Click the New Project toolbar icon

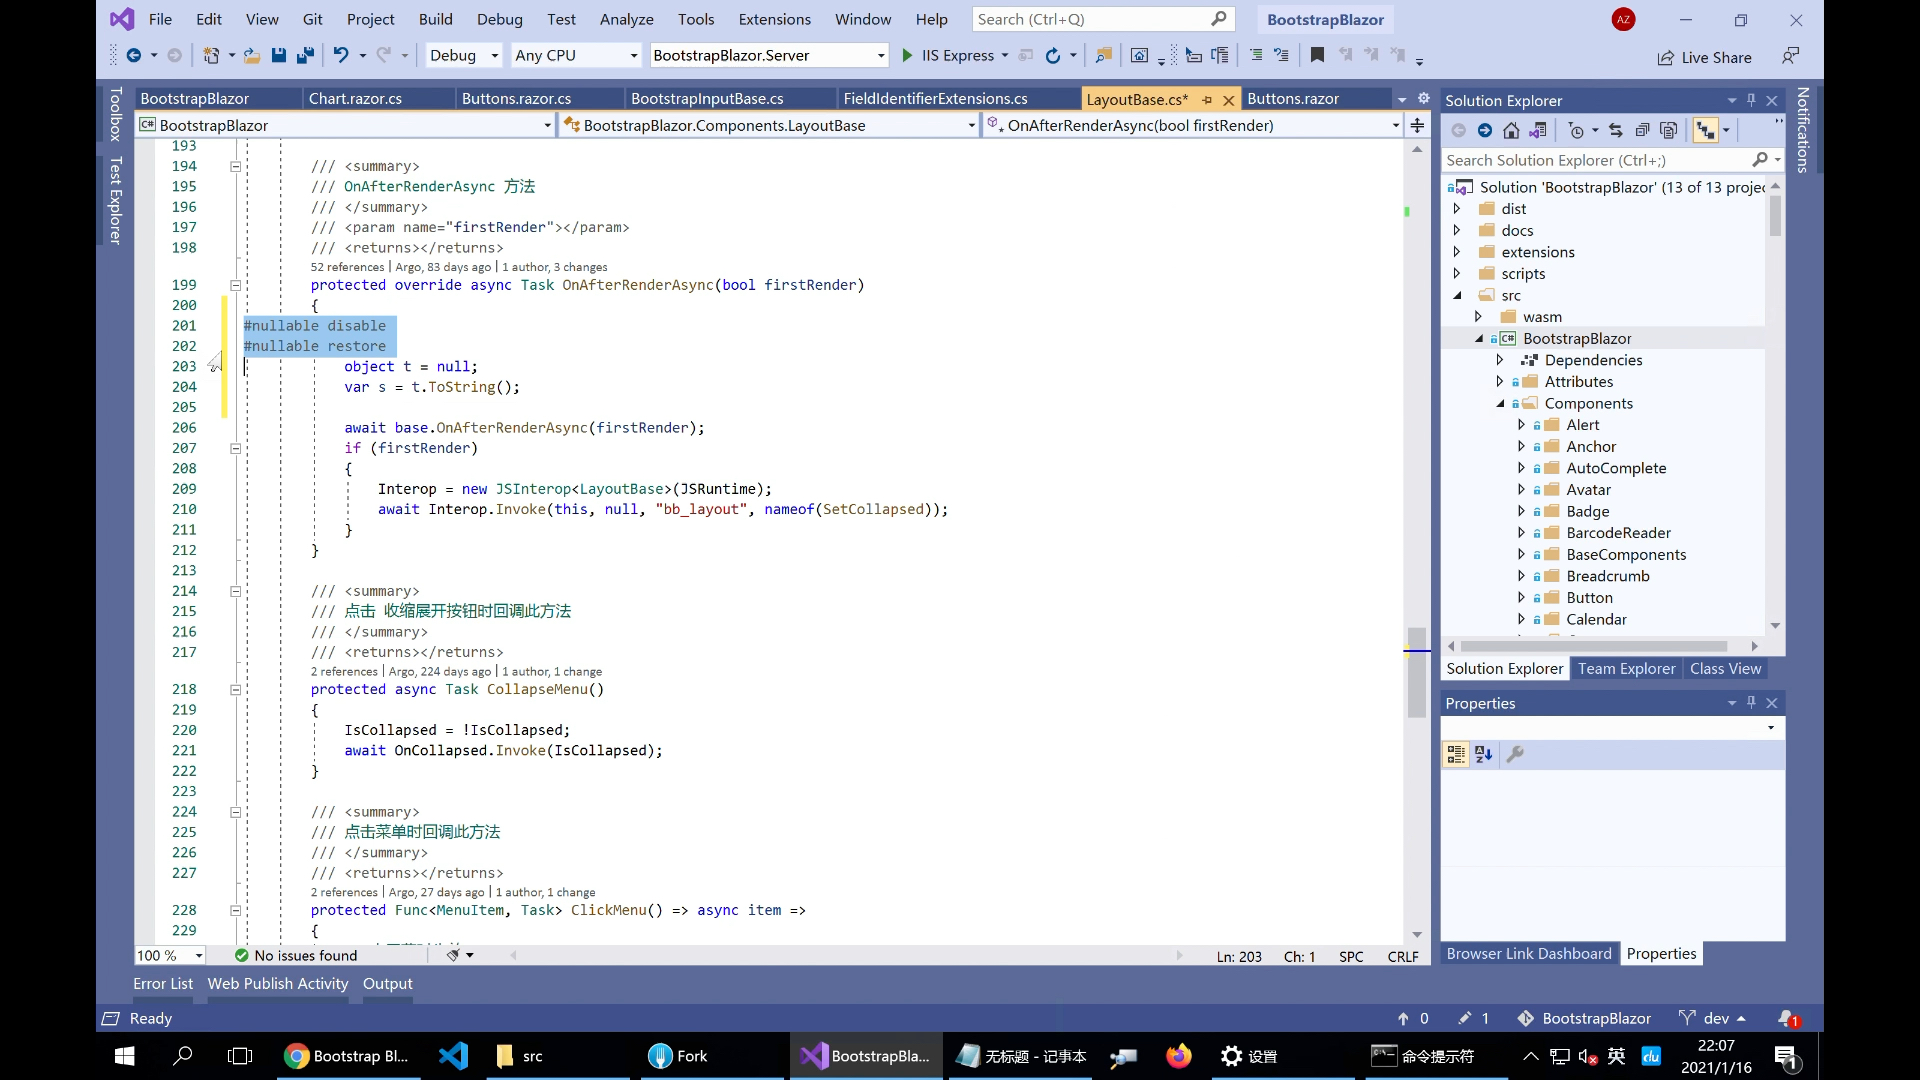pos(211,56)
